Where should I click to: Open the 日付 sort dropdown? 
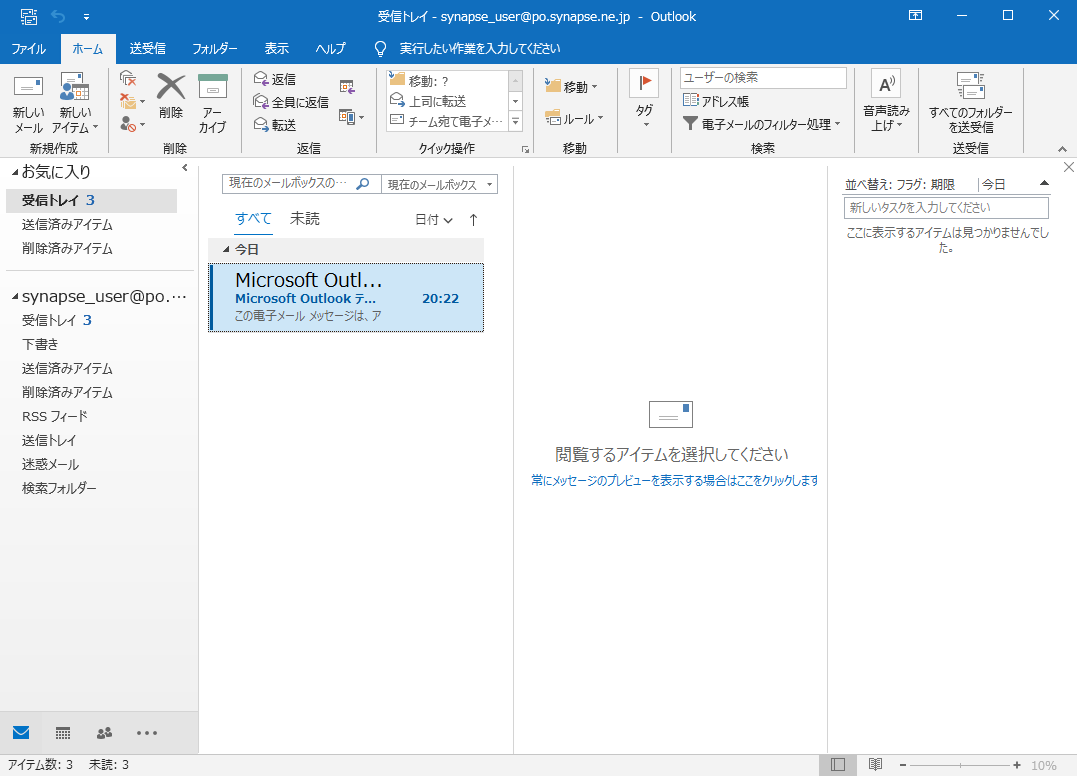(x=434, y=220)
